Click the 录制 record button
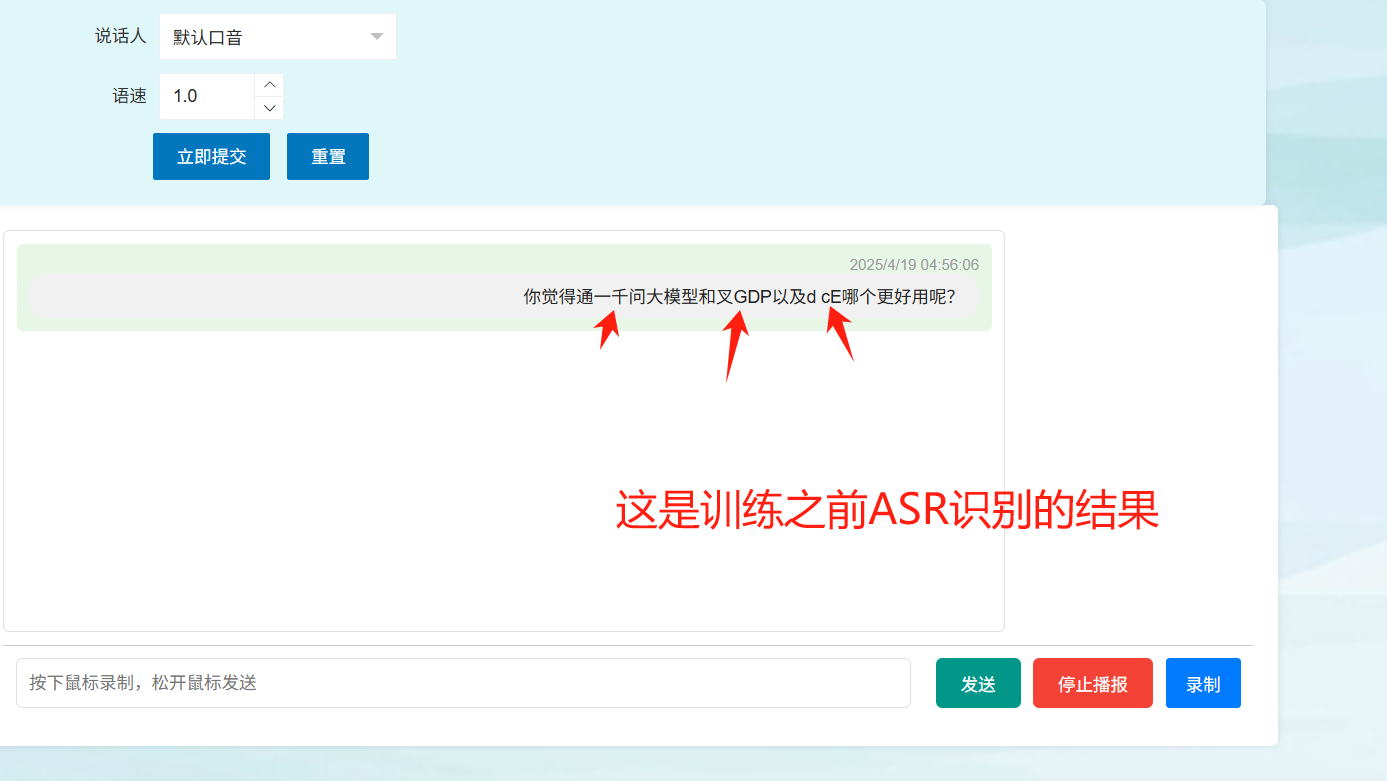1387x781 pixels. [1203, 683]
